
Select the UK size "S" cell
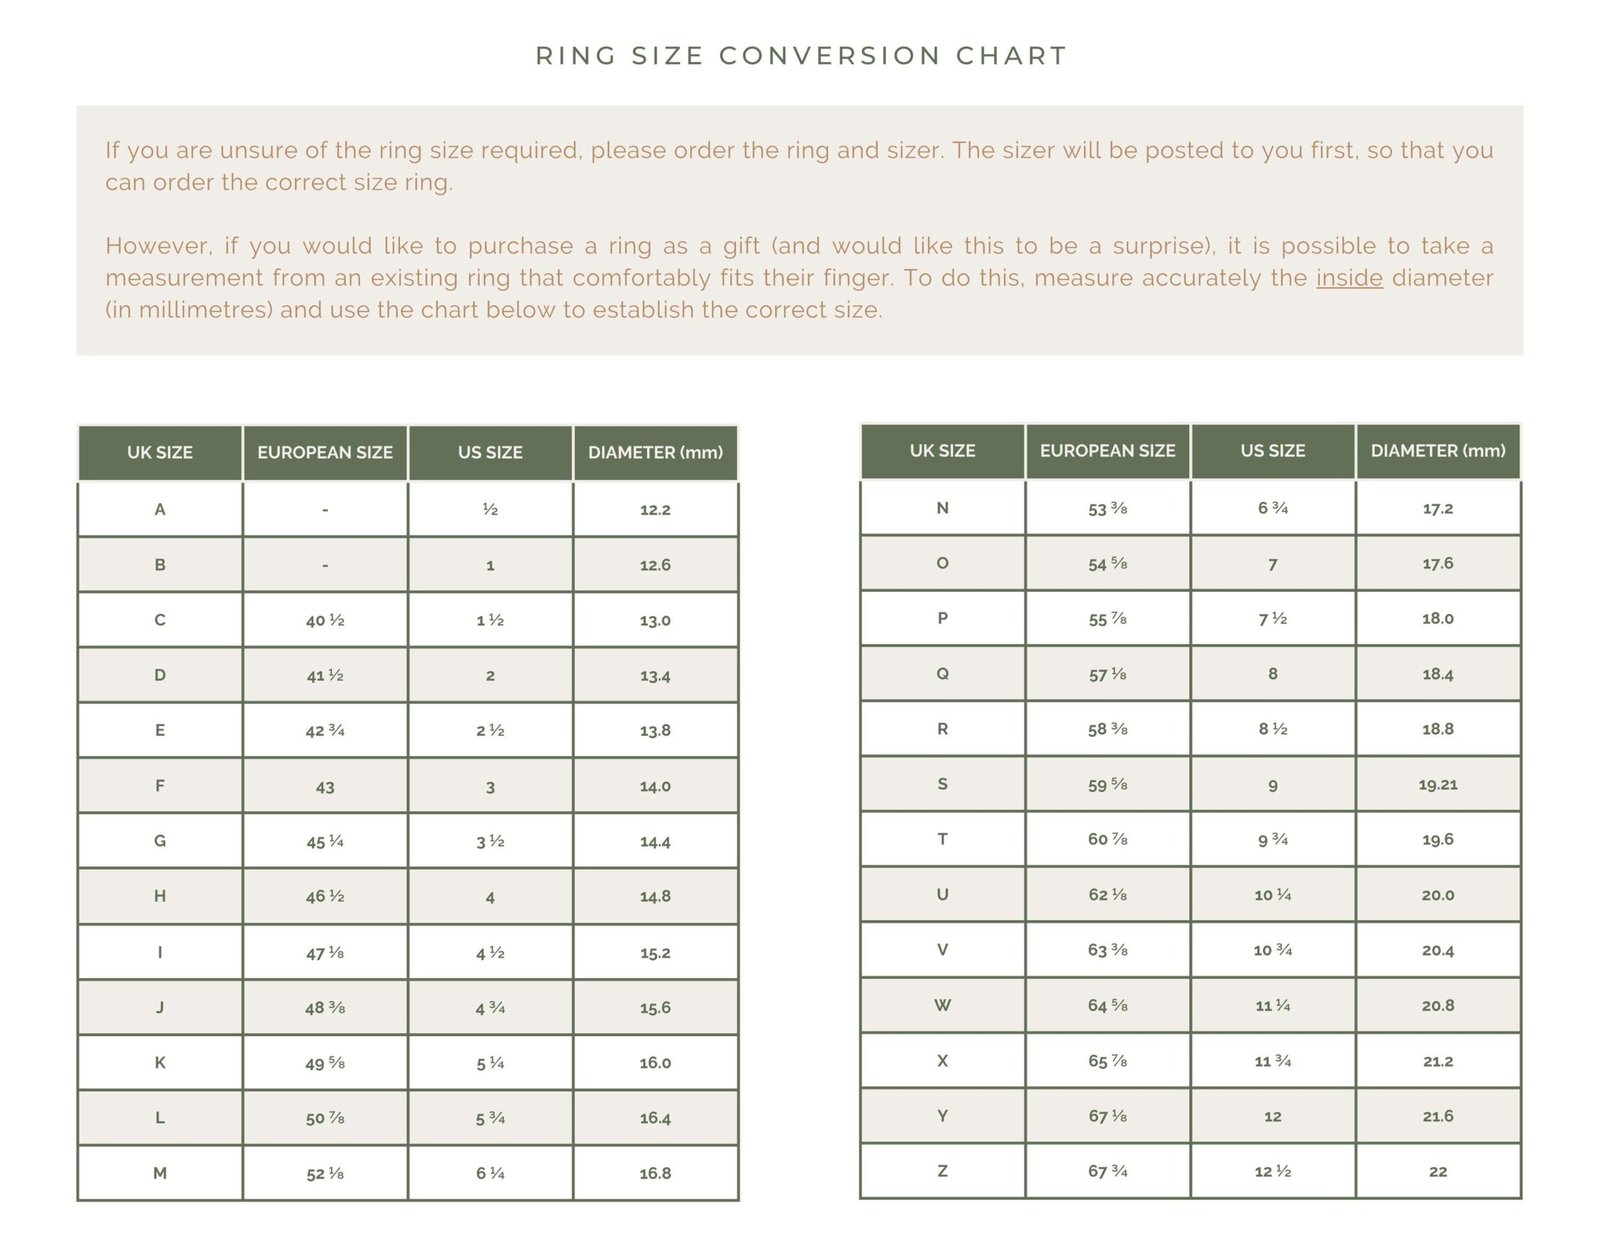click(942, 784)
